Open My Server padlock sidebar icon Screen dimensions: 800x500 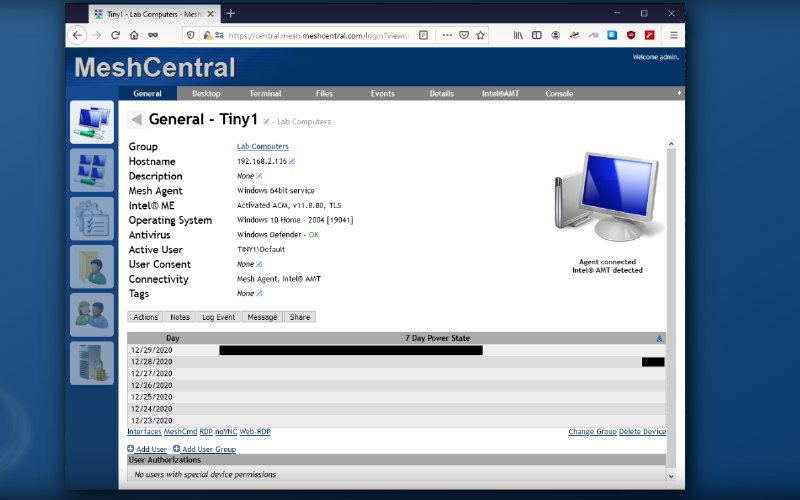[92, 363]
